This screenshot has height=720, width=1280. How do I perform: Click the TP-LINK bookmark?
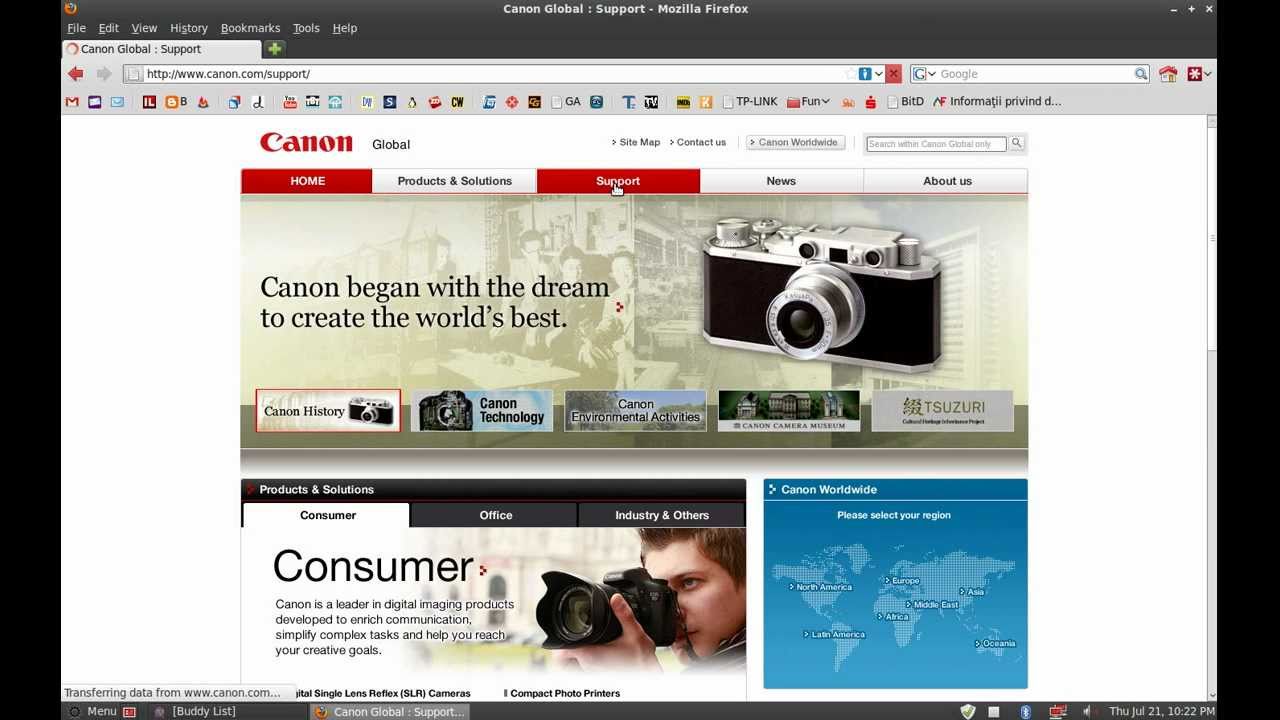(x=749, y=102)
